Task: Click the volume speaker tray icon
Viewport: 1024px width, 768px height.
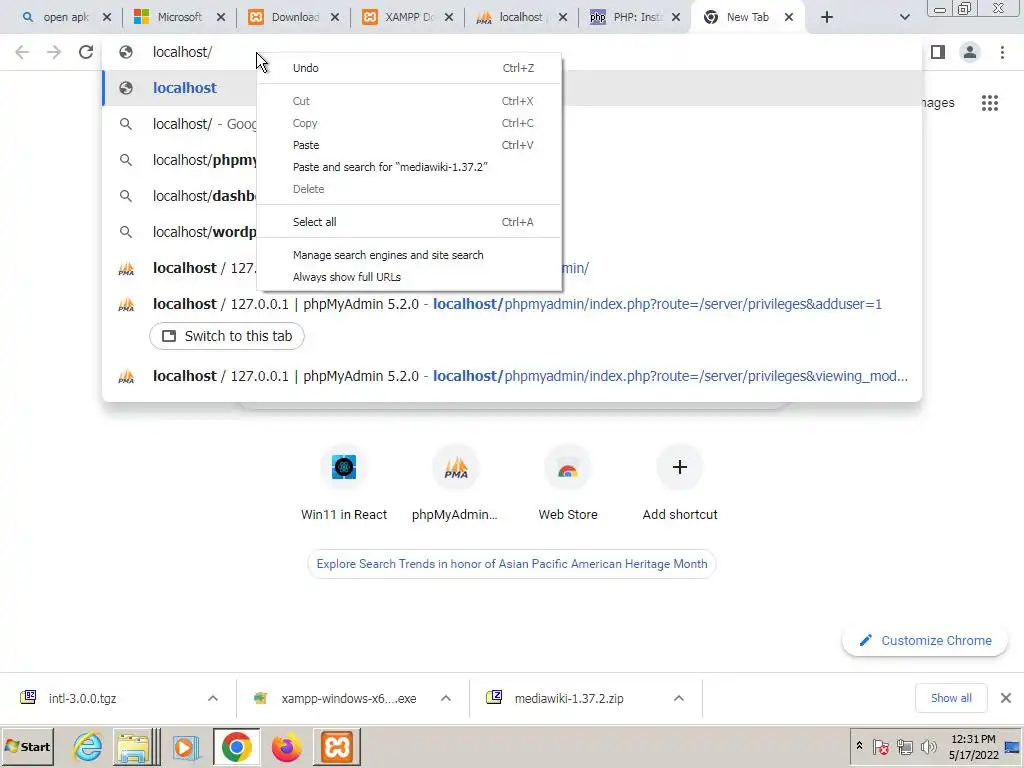Action: point(928,746)
